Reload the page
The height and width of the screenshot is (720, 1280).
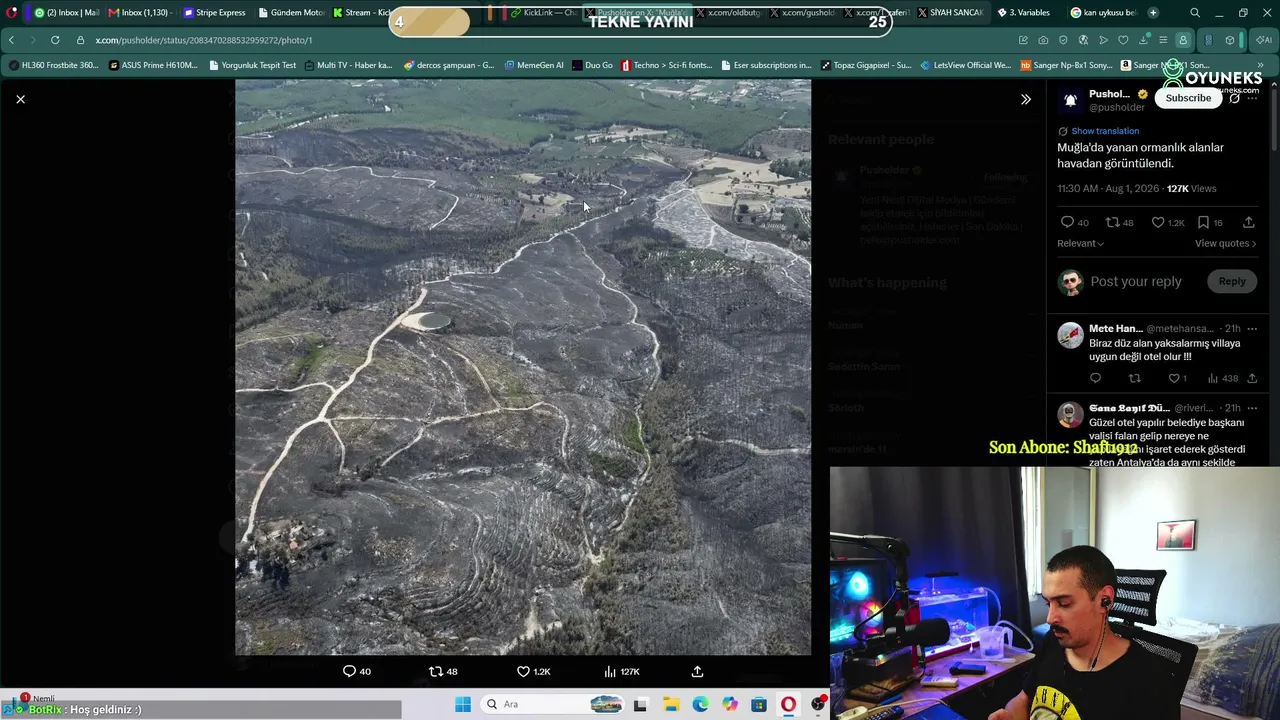pos(55,40)
